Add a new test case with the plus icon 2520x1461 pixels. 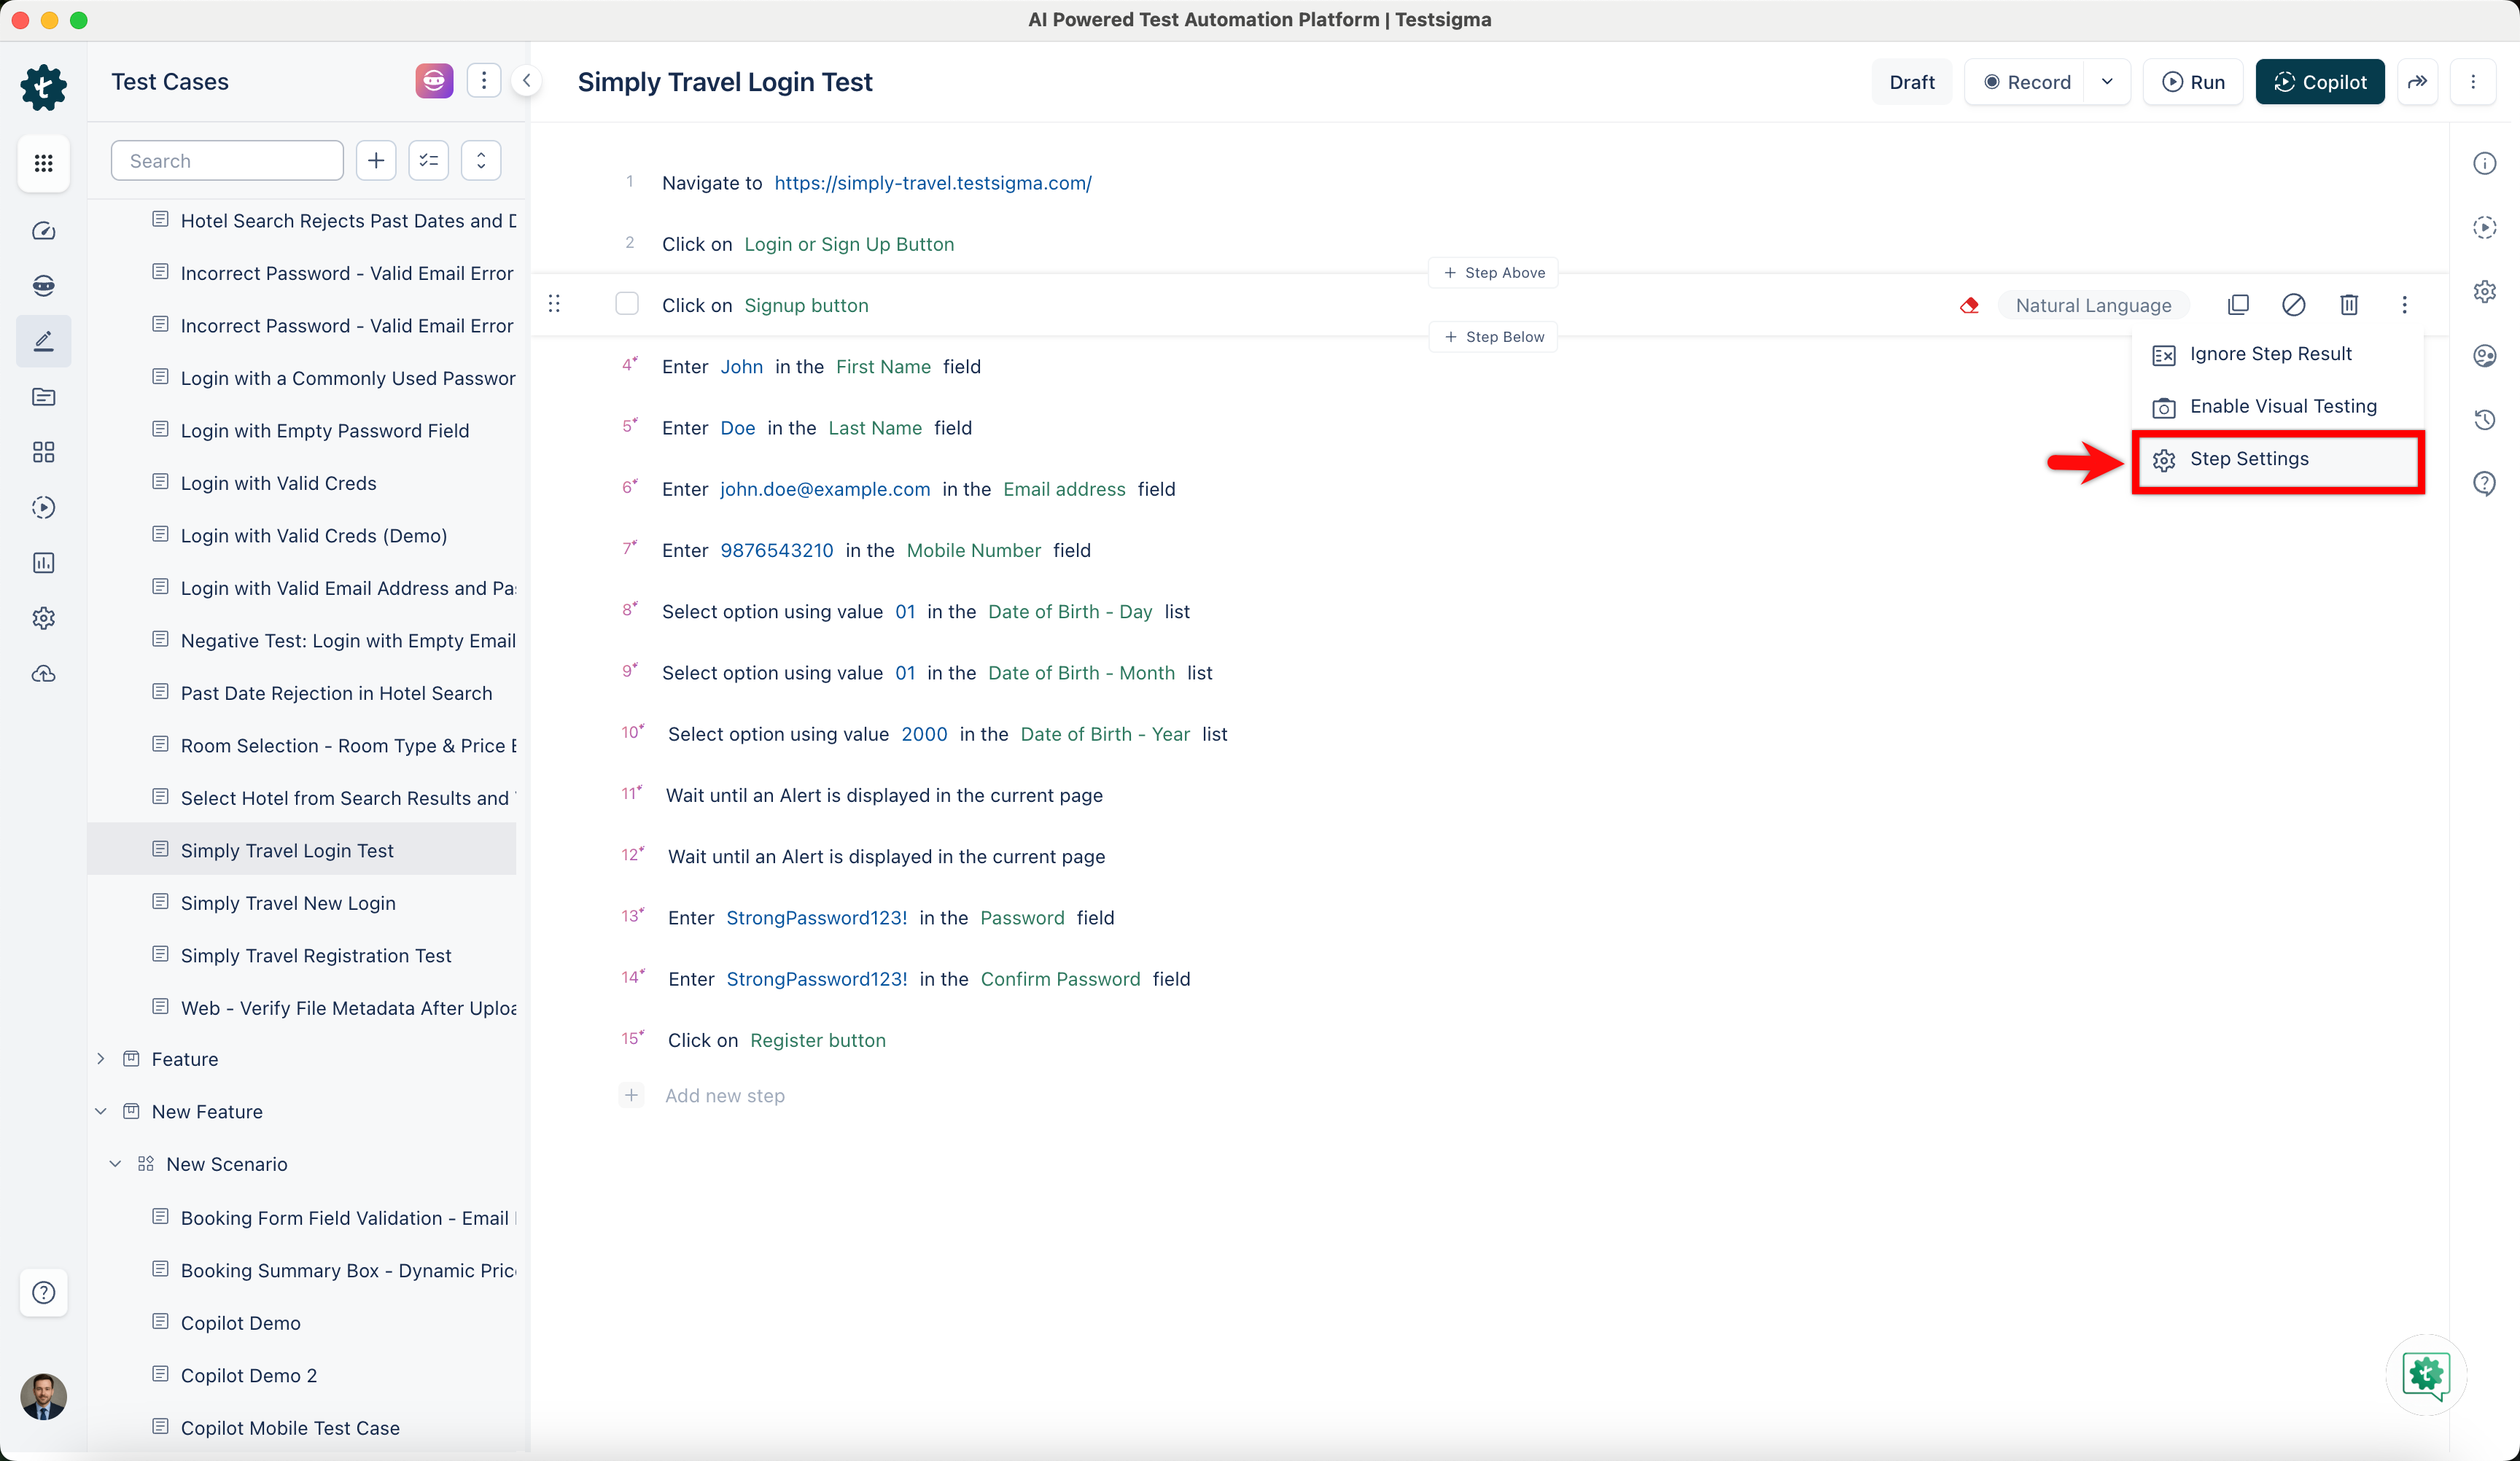pyautogui.click(x=376, y=161)
